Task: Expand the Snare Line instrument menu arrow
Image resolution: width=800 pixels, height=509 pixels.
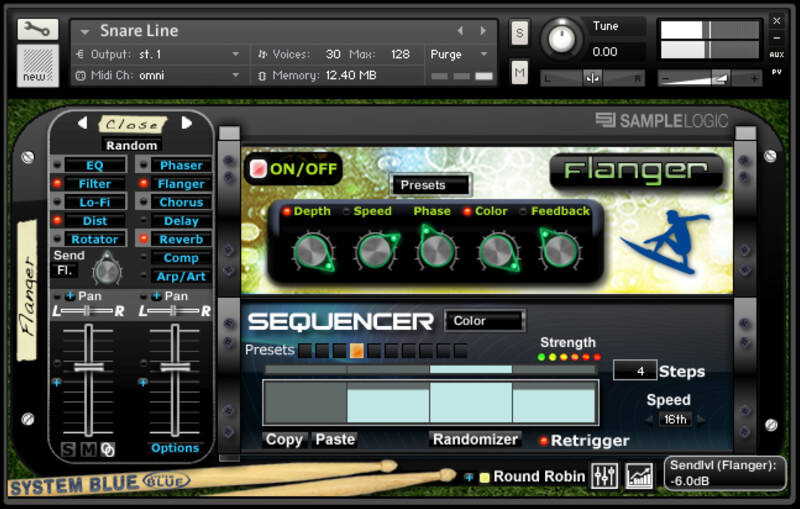Action: pos(85,32)
